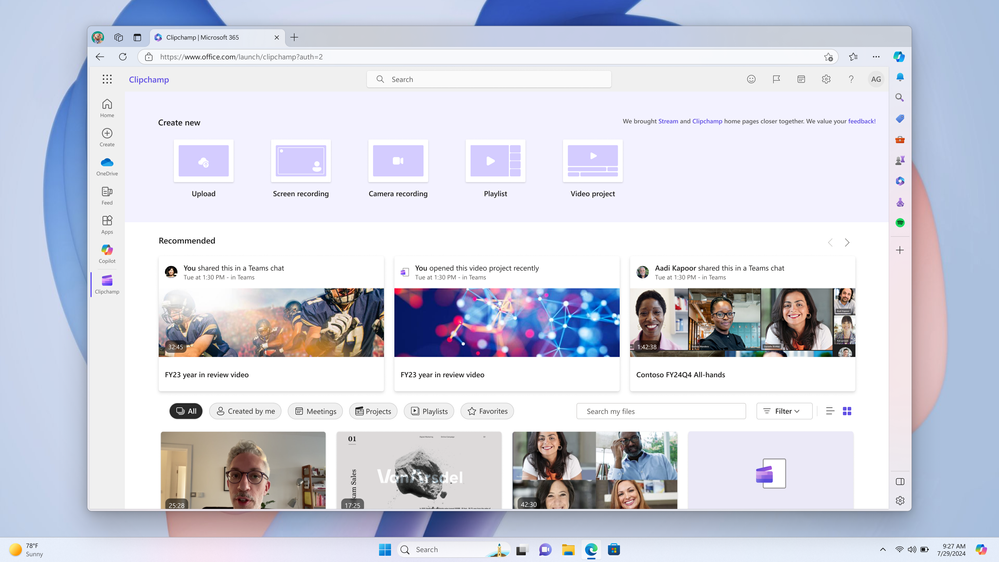
Task: Open the settings gear in Clipchamp header
Action: pos(826,79)
